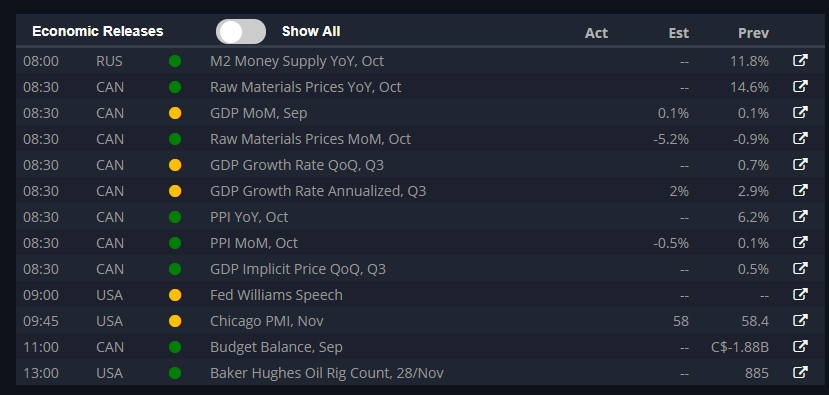Open external link for Baker Hughes Oil Rig Count
The image size is (829, 395).
pos(800,373)
